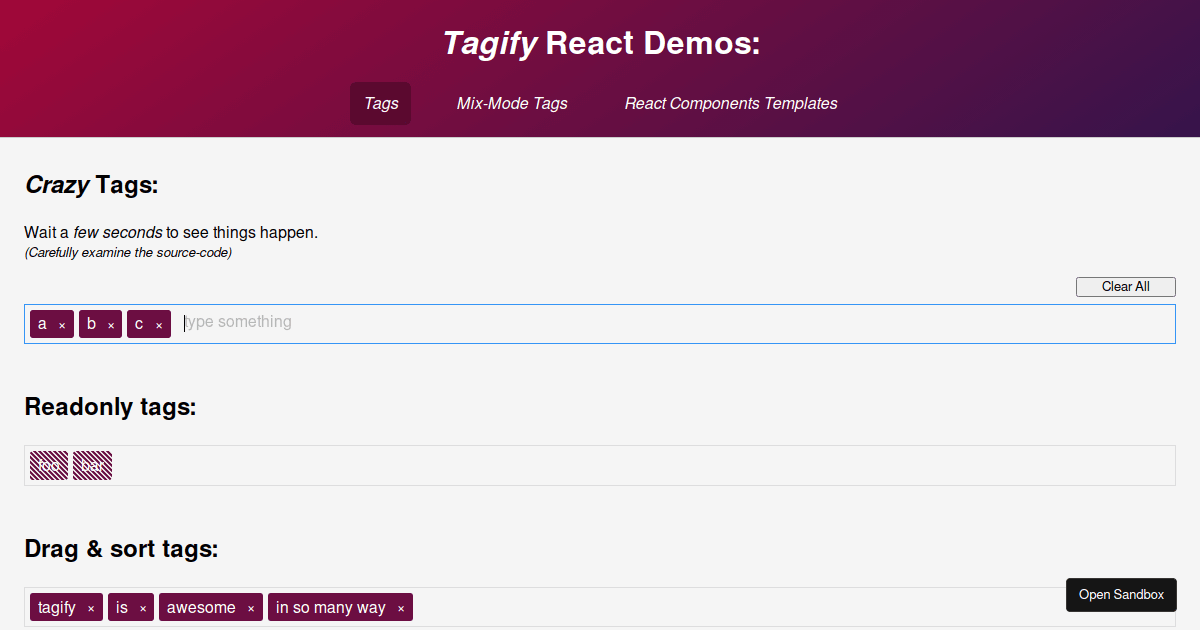This screenshot has width=1200, height=630.
Task: Select the Tags navigation tab
Action: coord(380,103)
